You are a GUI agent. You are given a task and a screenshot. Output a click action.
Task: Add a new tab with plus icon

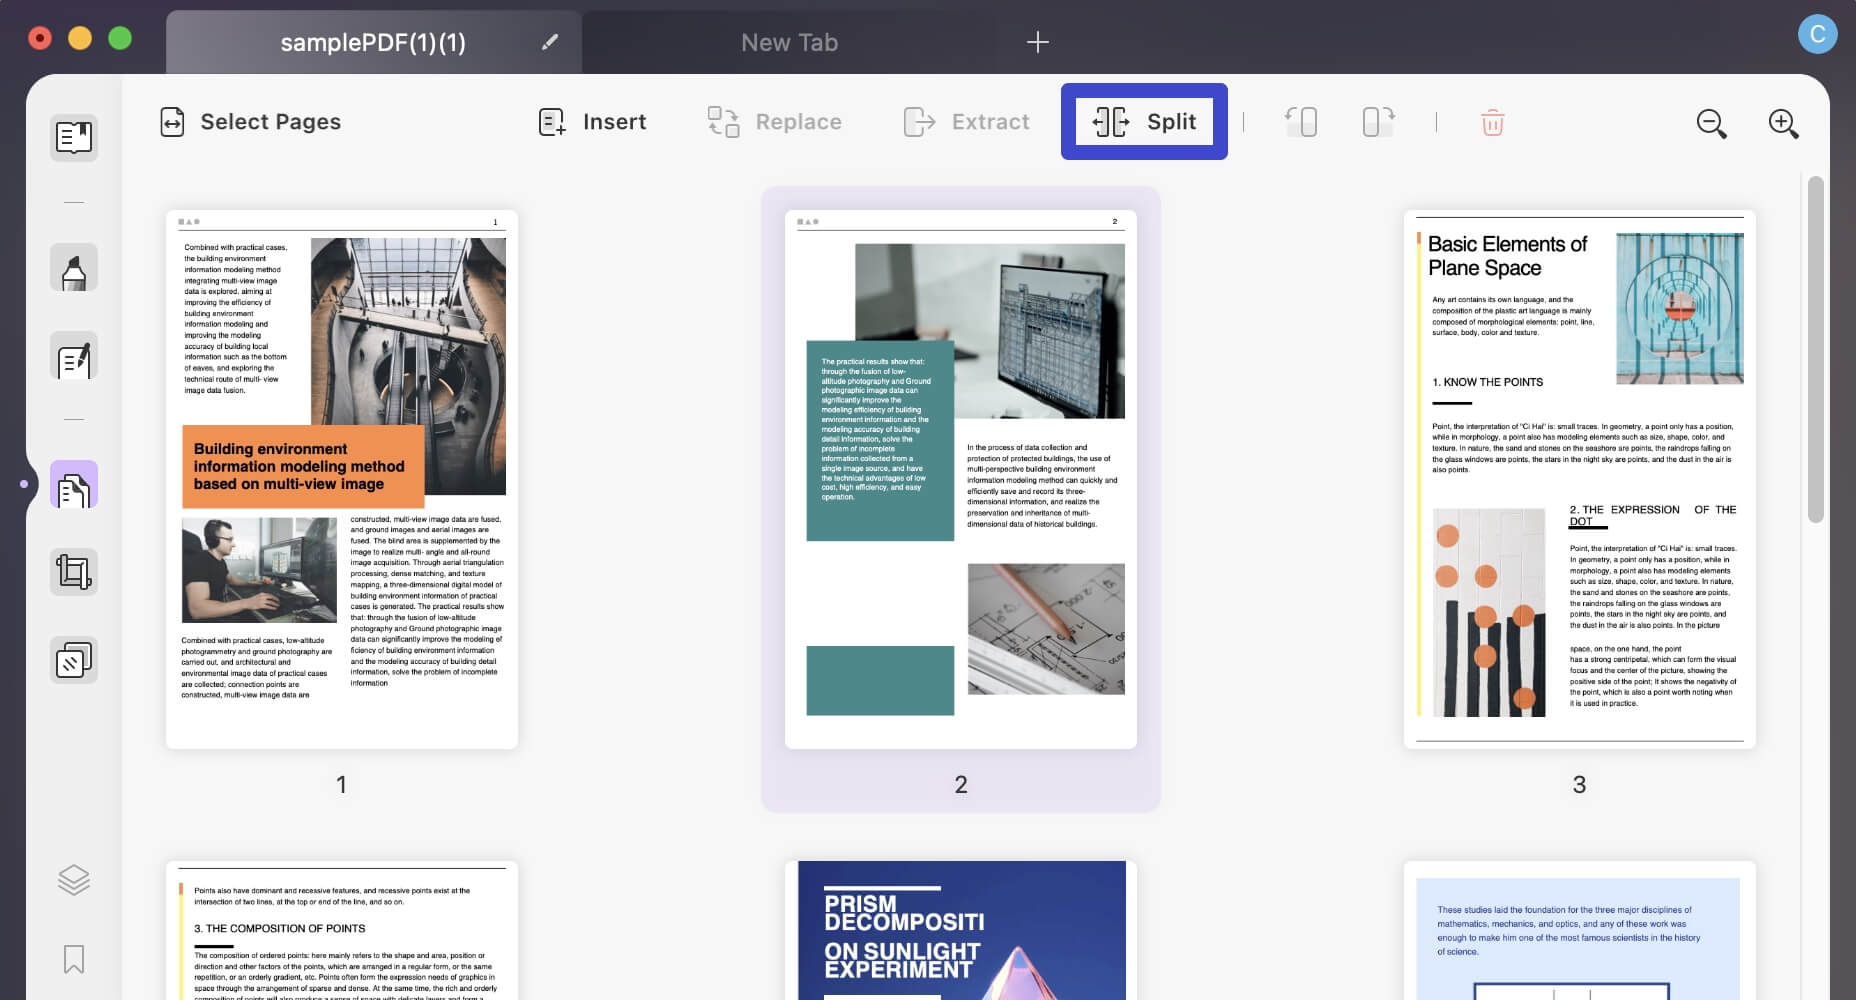click(x=1038, y=42)
